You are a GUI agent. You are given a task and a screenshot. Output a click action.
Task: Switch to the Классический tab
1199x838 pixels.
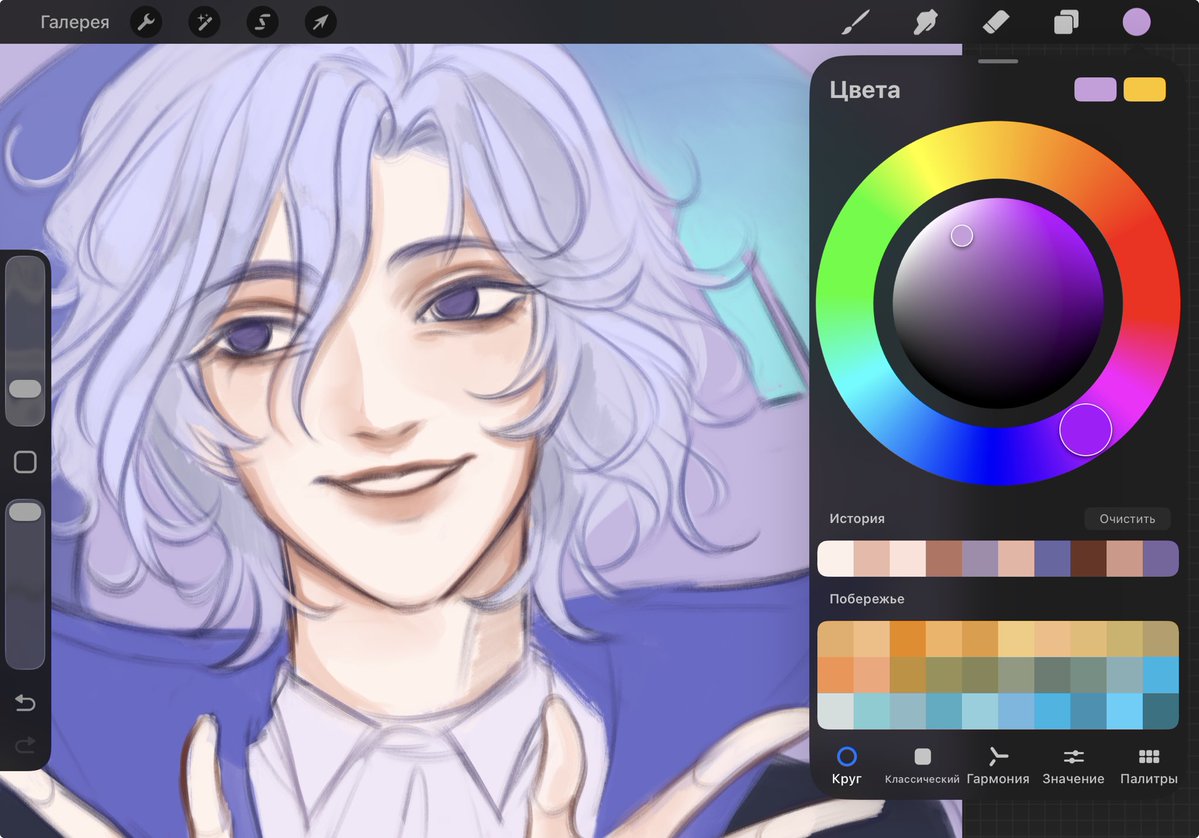pyautogui.click(x=922, y=766)
